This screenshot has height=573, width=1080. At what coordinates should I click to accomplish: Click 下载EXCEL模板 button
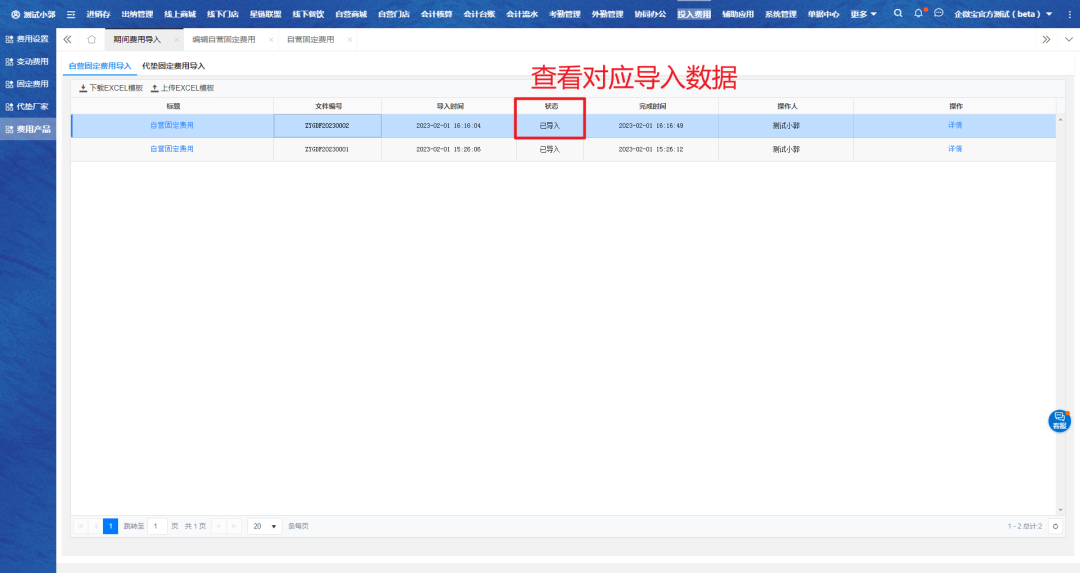click(x=111, y=88)
